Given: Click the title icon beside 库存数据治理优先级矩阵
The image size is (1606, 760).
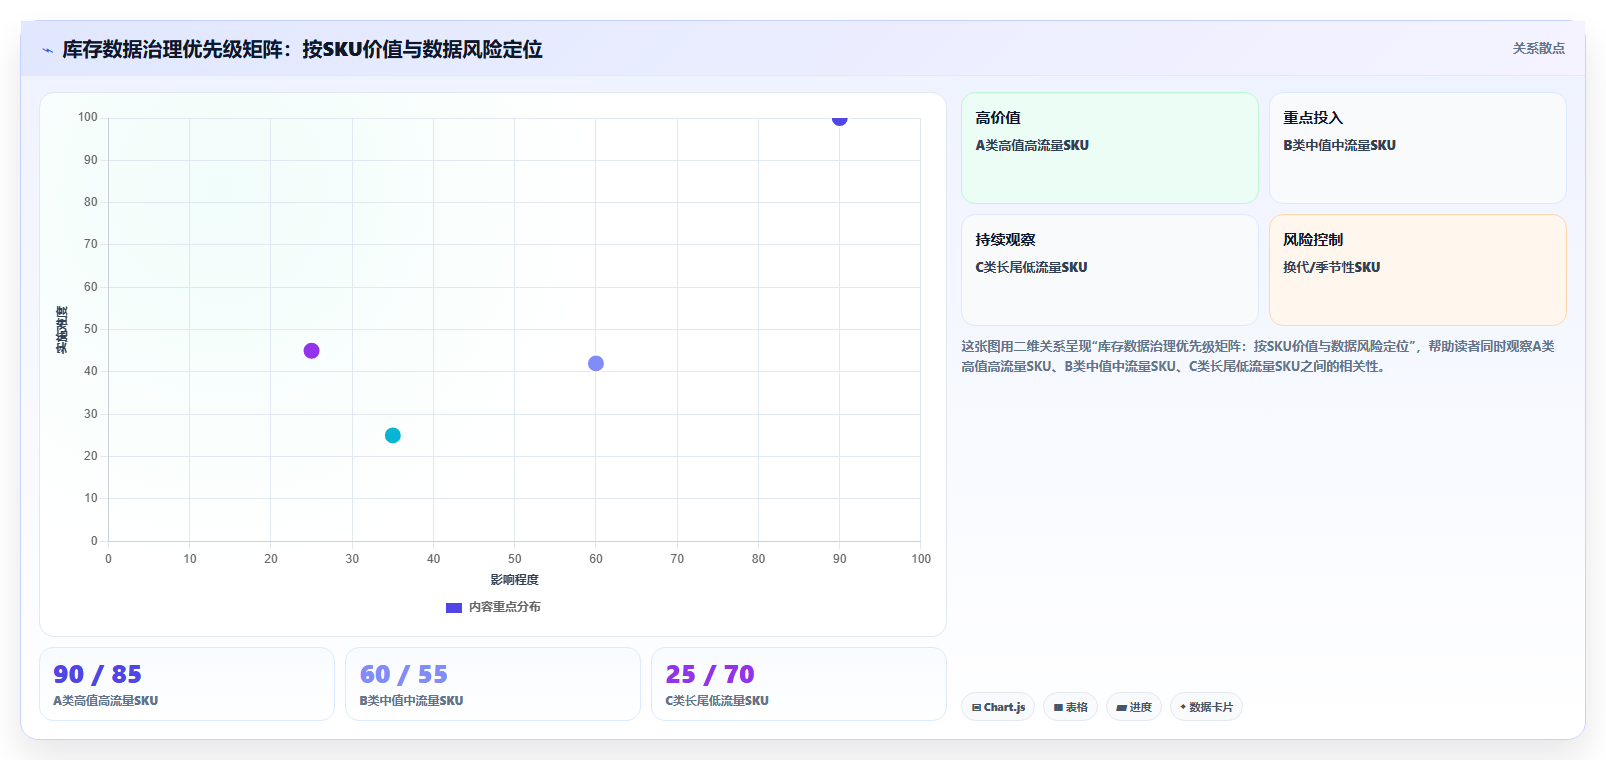Looking at the screenshot, I should pos(47,50).
